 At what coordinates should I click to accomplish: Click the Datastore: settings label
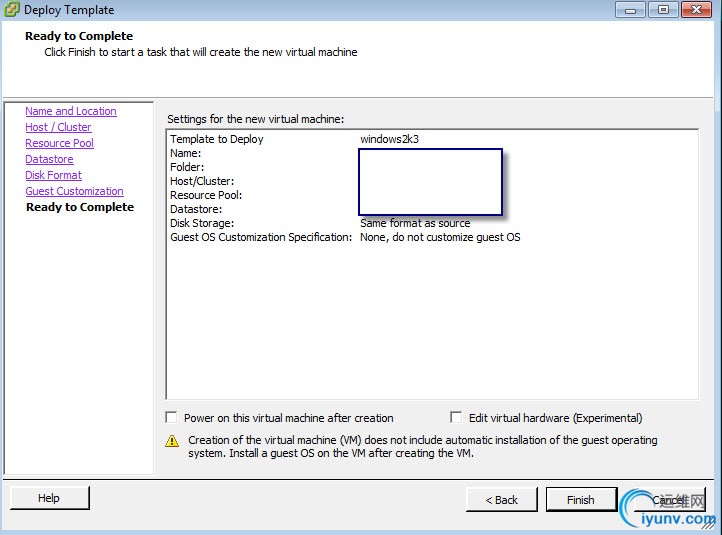tap(196, 209)
